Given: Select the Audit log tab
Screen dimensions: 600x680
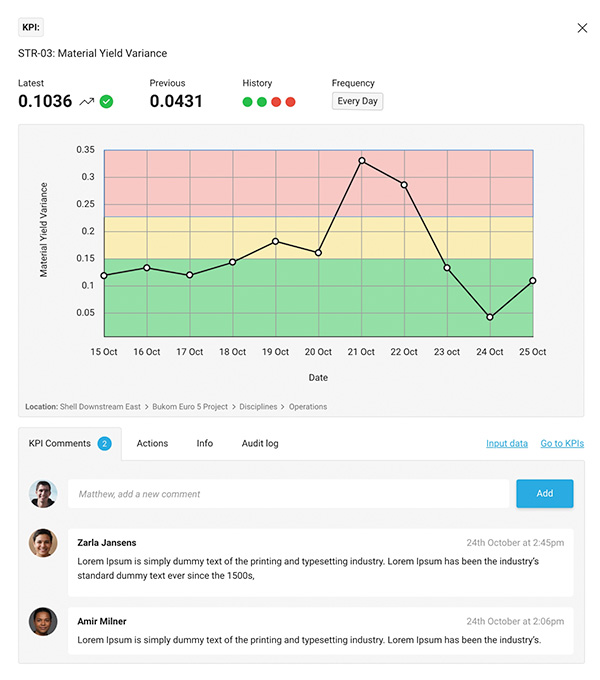Looking at the screenshot, I should pos(260,443).
